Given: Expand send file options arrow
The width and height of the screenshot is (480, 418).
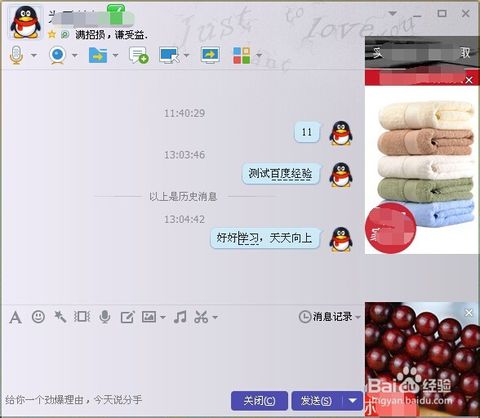Looking at the screenshot, I should 115,55.
